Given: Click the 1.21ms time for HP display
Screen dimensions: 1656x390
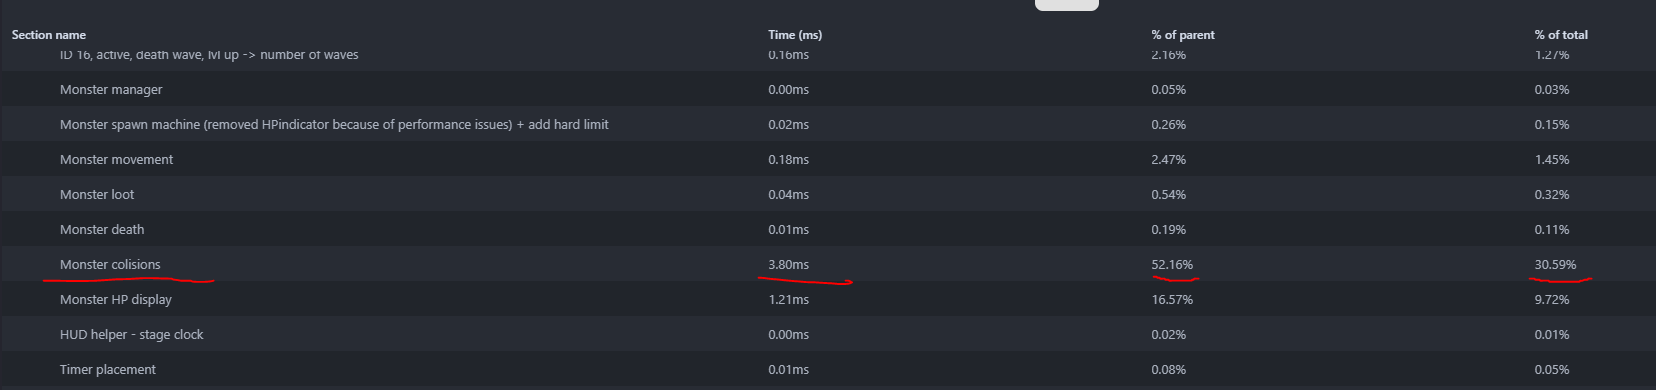Looking at the screenshot, I should tap(788, 300).
